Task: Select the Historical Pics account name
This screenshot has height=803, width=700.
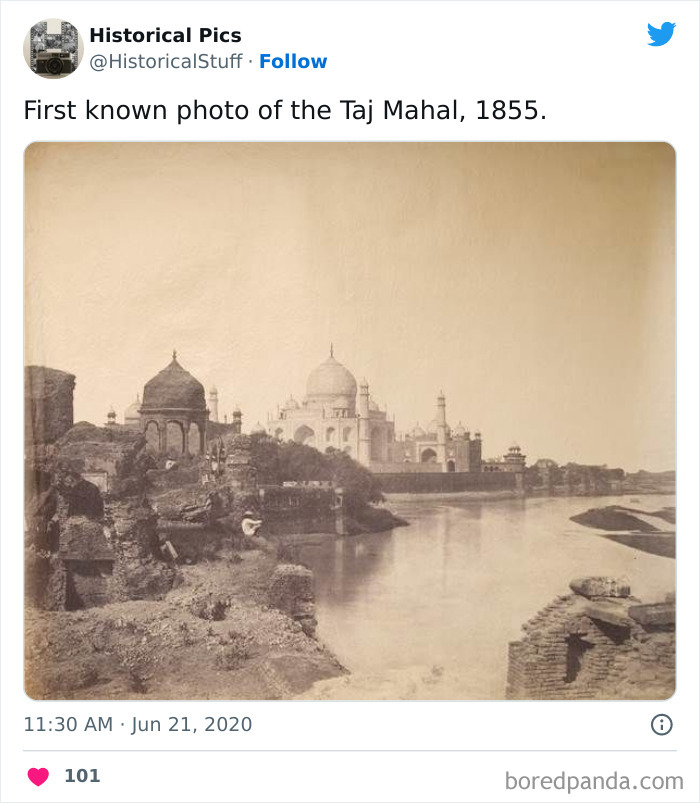Action: point(165,35)
